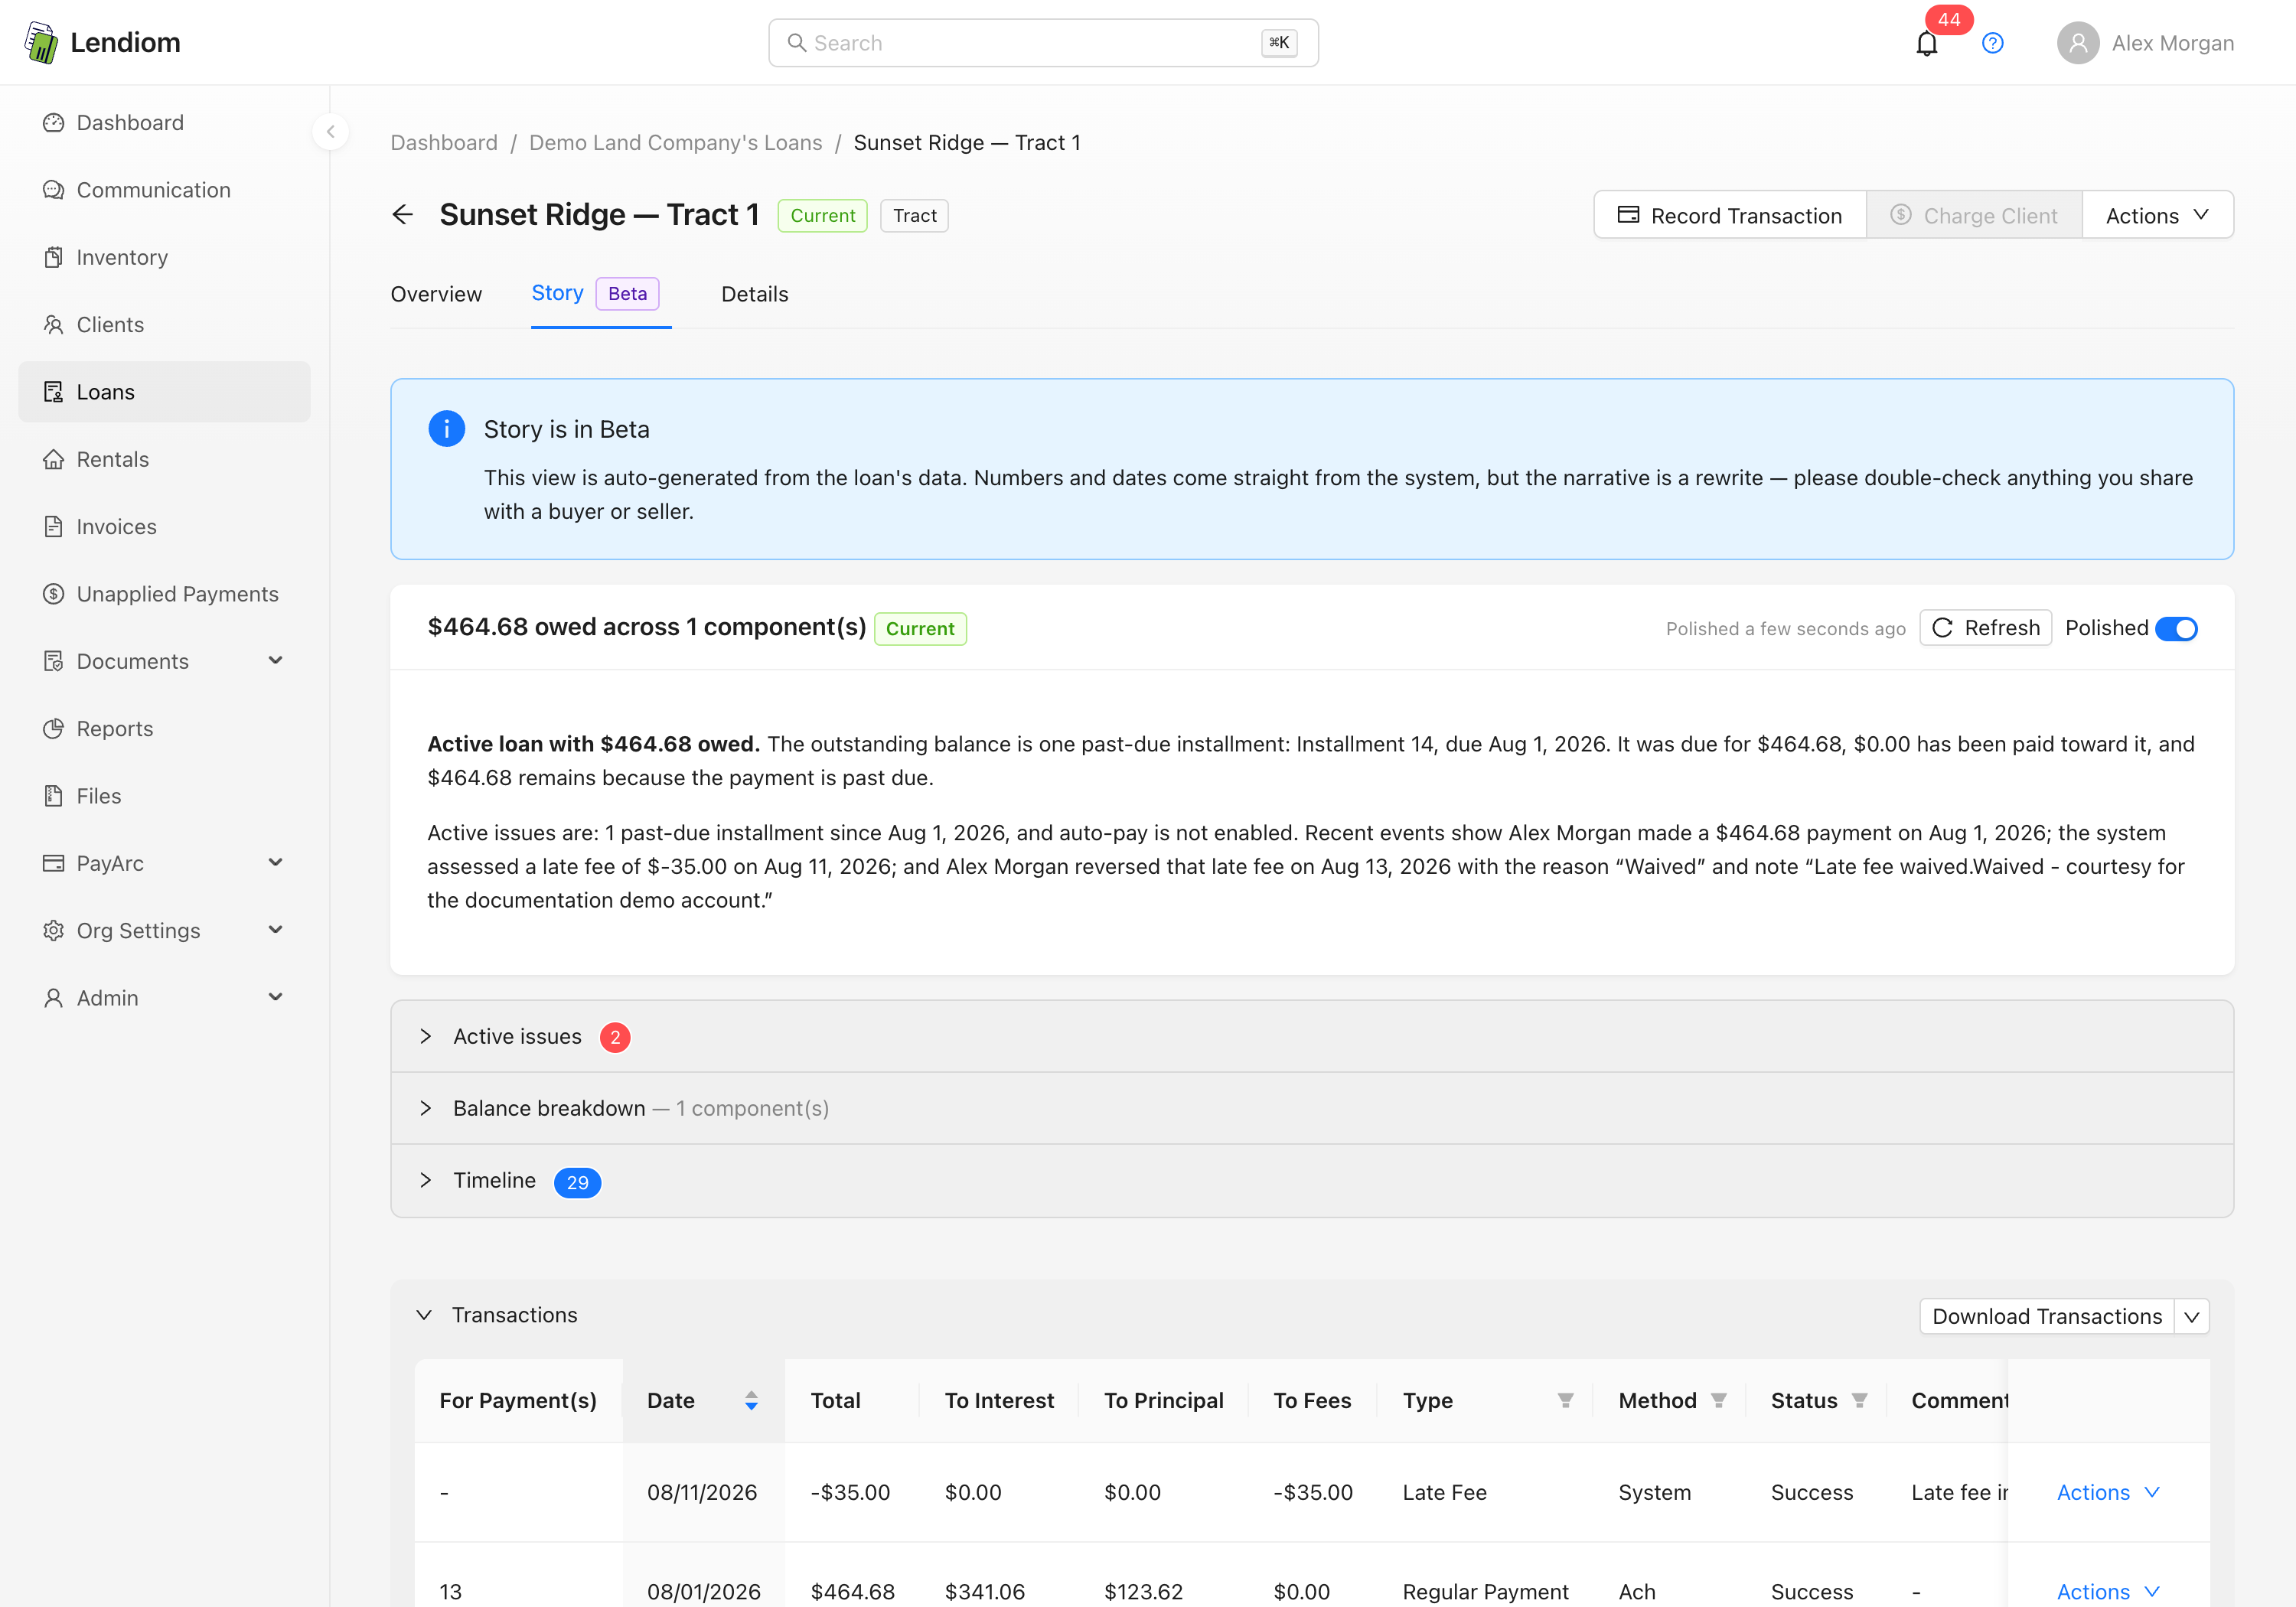This screenshot has width=2296, height=1607.
Task: Go back using the left arrow
Action: pos(402,215)
